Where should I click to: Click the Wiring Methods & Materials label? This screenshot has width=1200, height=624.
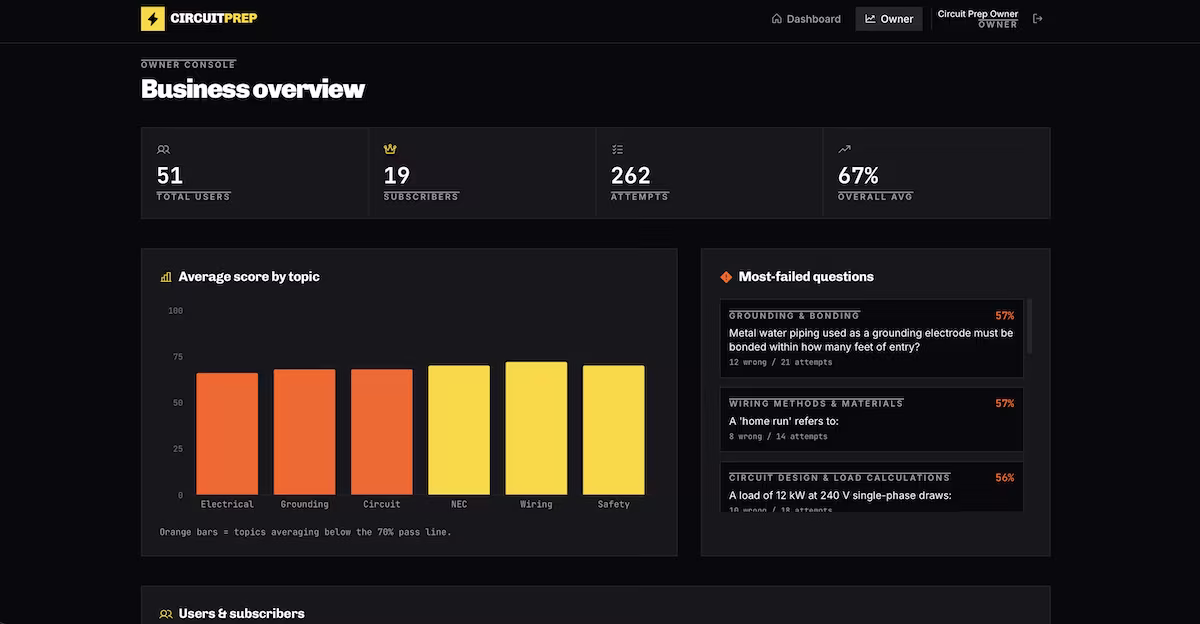[816, 403]
